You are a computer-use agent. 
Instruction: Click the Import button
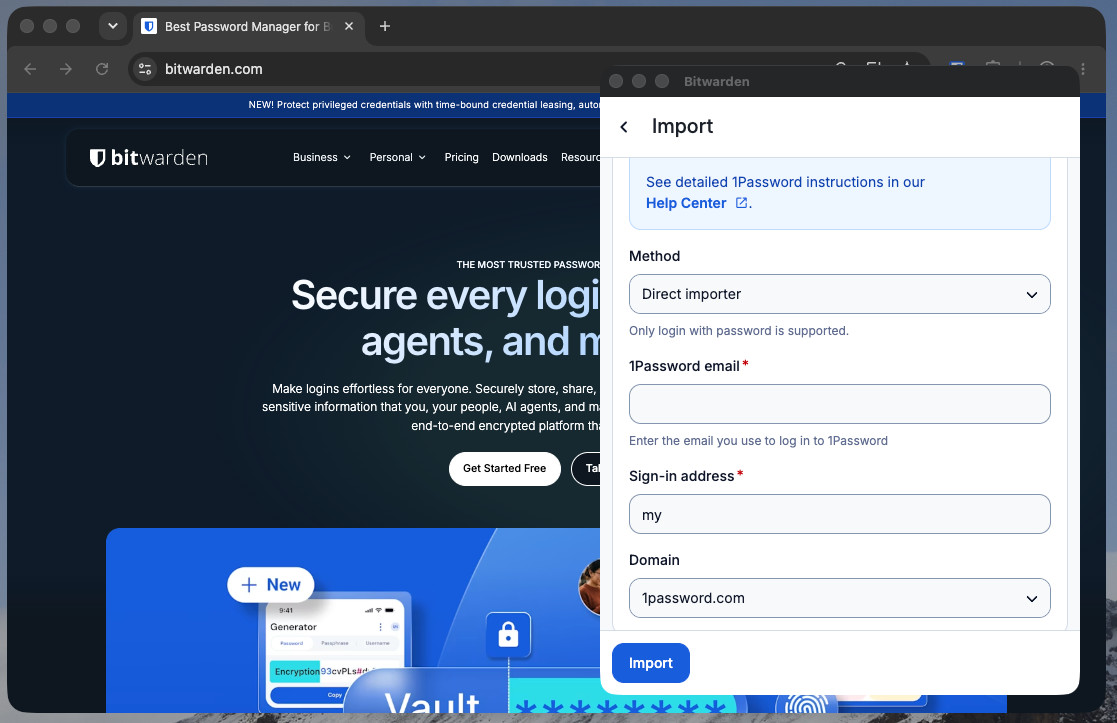coord(650,663)
